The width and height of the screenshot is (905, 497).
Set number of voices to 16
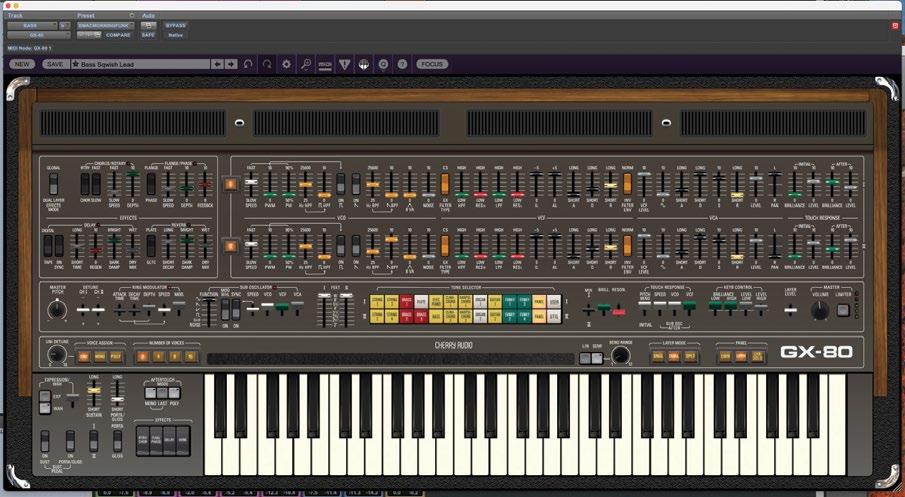coord(190,357)
